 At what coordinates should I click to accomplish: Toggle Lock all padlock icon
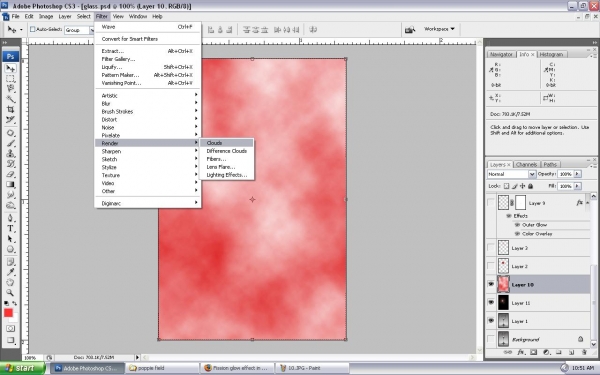click(x=530, y=186)
